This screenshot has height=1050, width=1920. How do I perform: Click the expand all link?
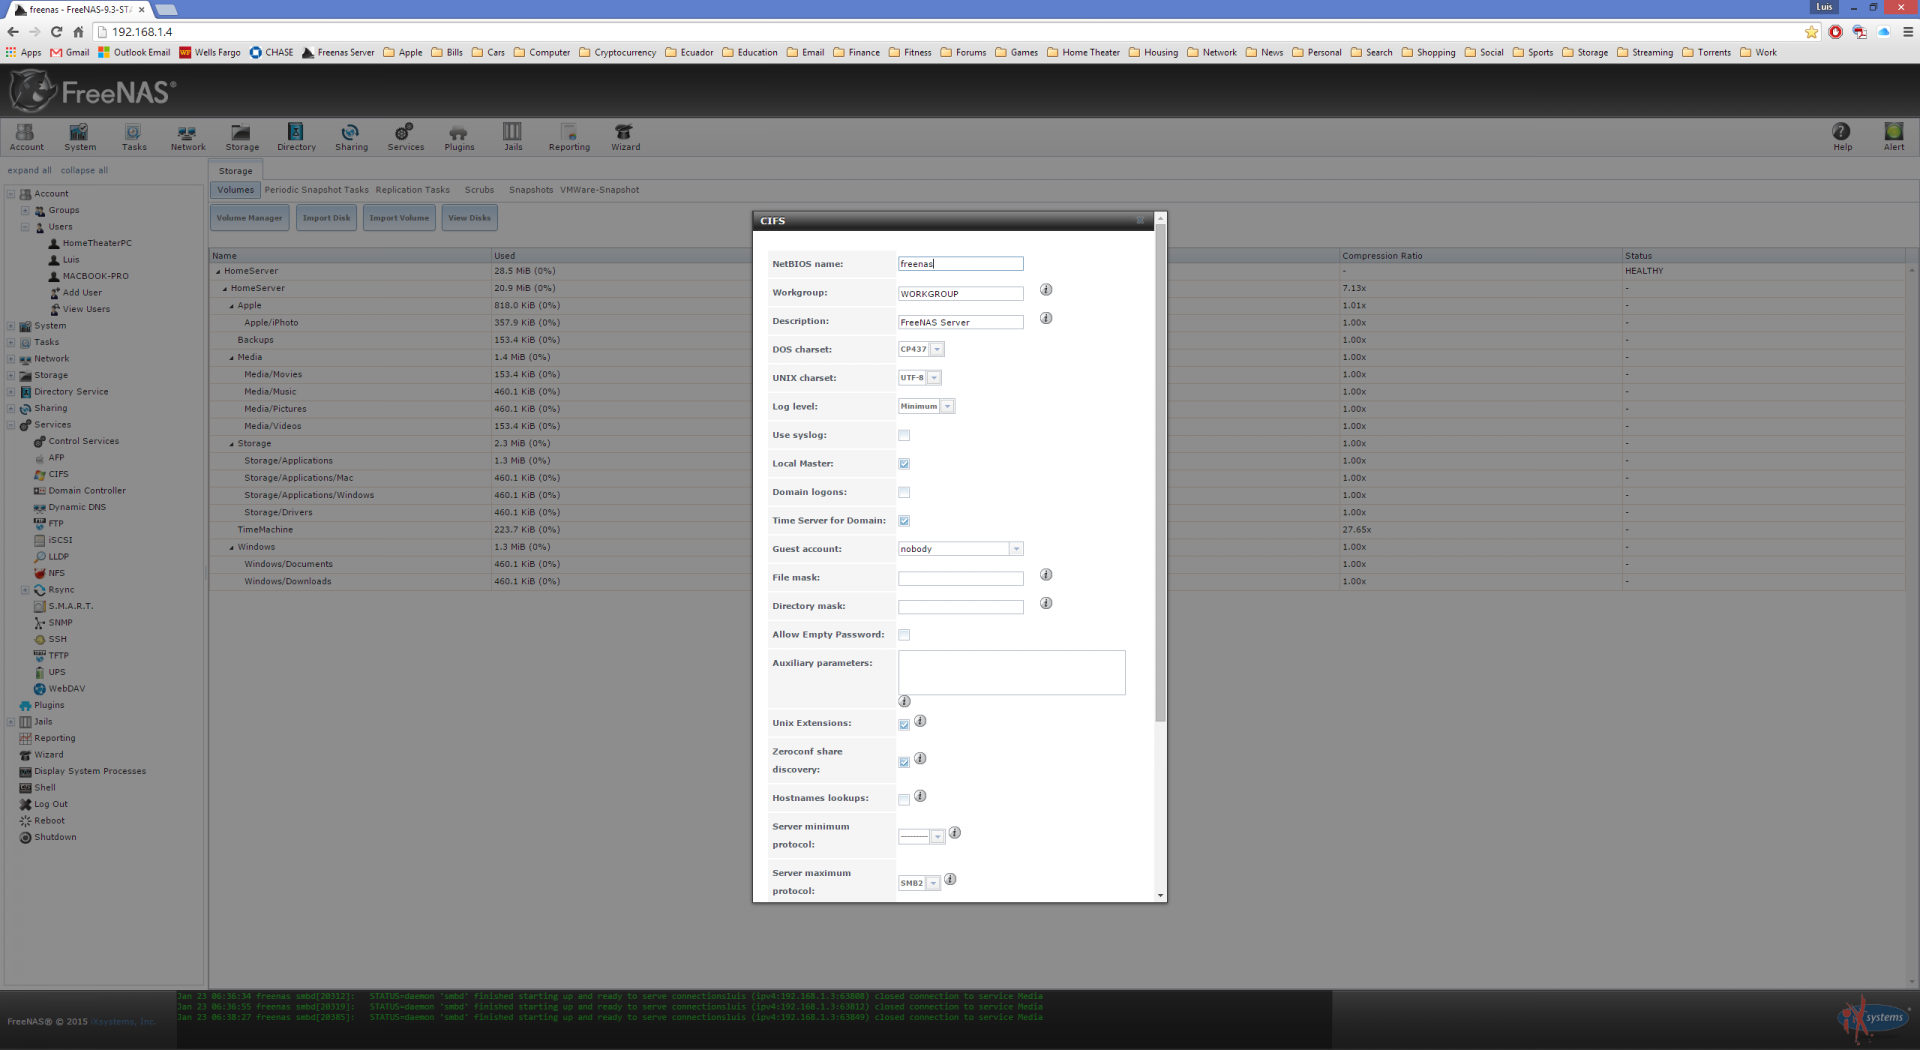30,171
